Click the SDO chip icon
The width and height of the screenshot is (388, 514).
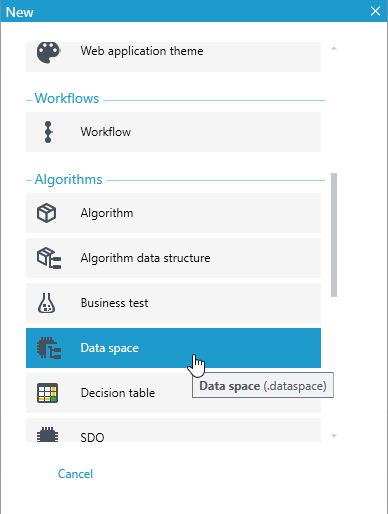point(47,435)
